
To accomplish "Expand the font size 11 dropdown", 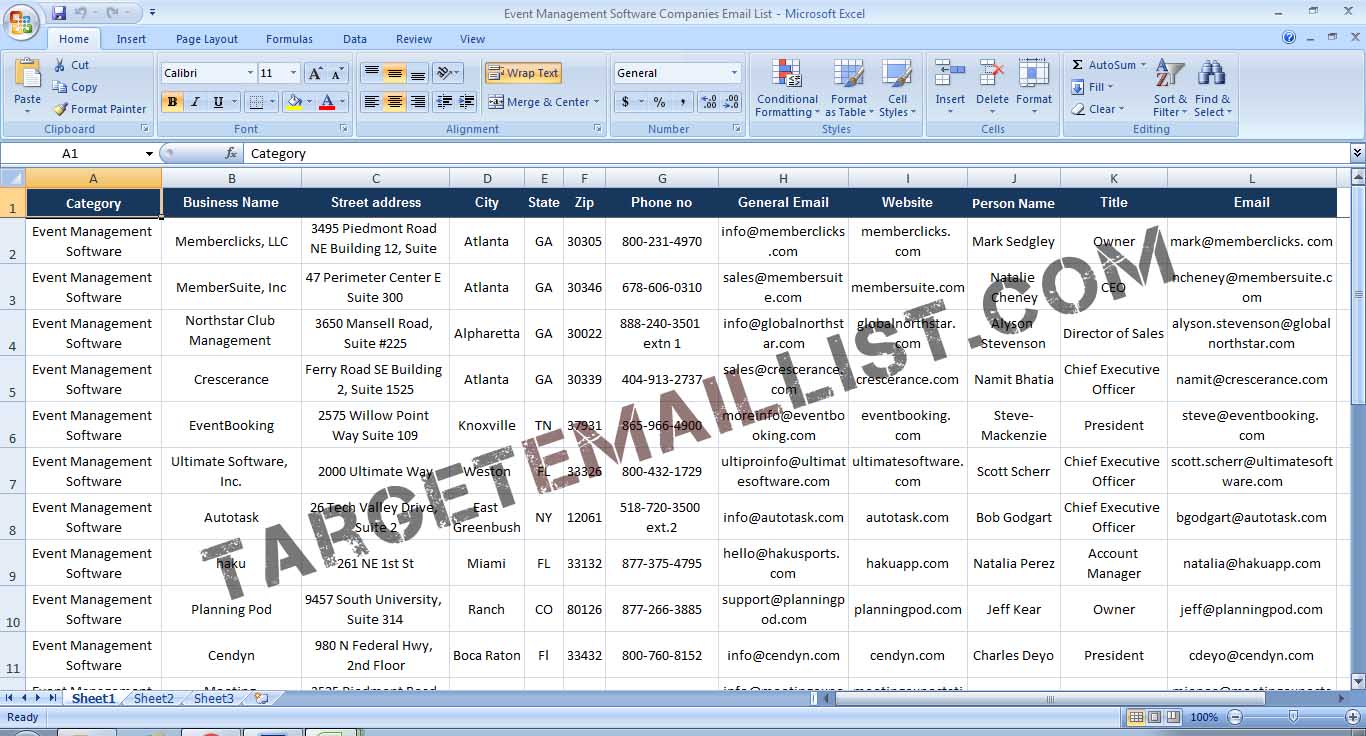I will pos(293,73).
